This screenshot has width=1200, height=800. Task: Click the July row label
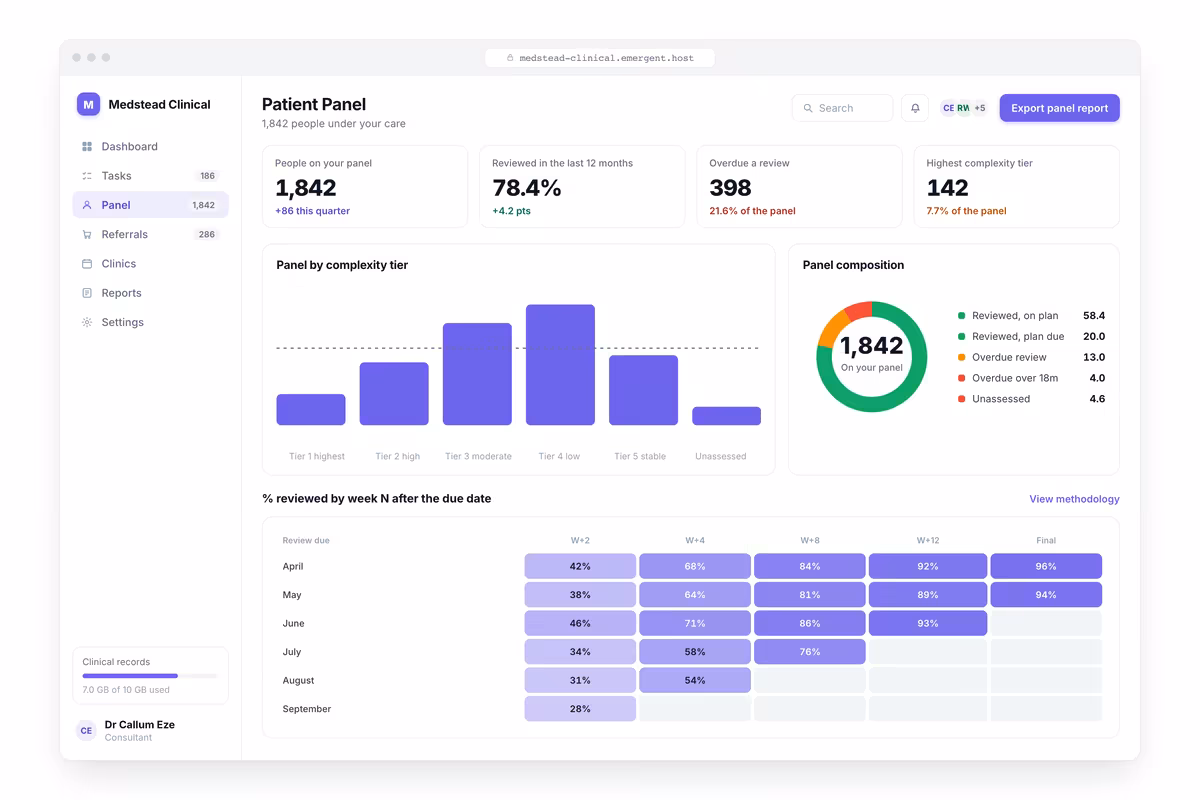tap(292, 652)
